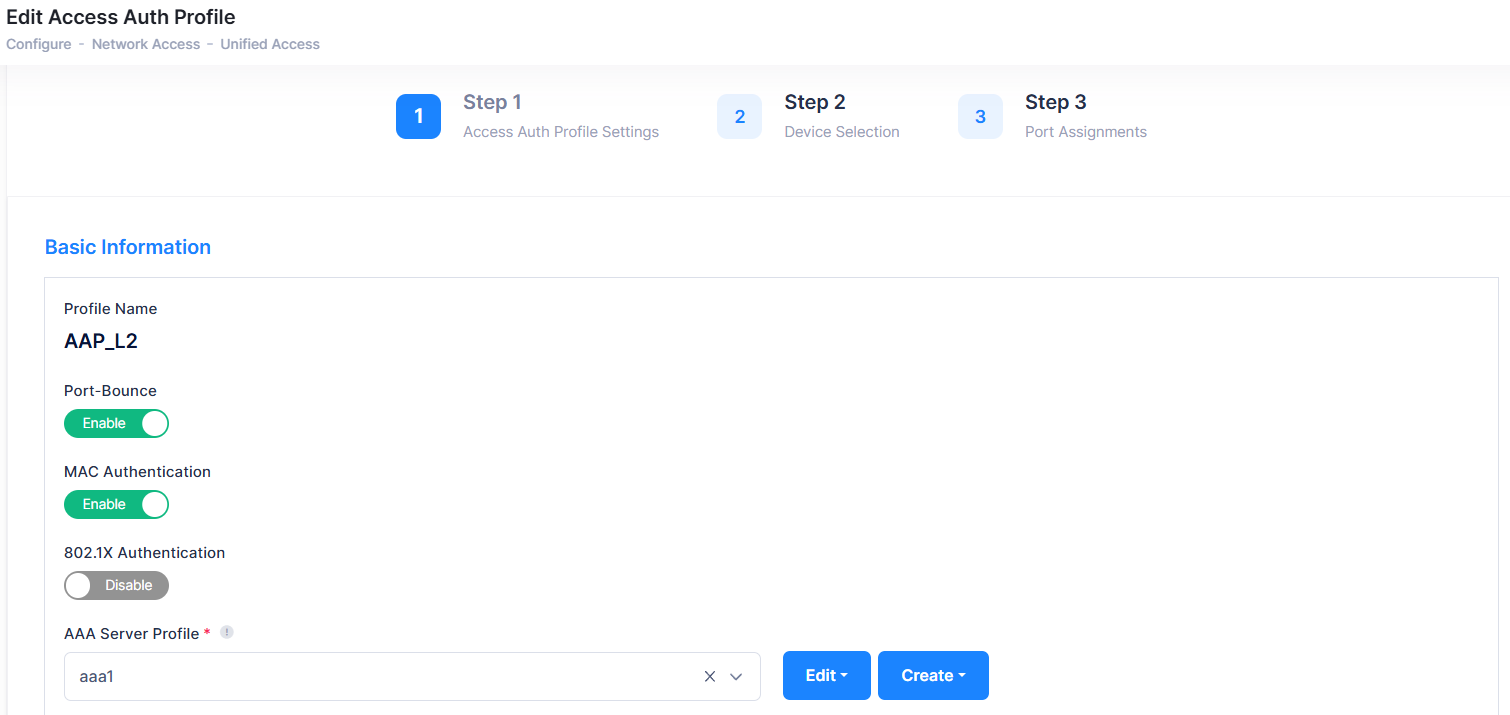Click the MAC Authentication toggle knob circle

154,504
